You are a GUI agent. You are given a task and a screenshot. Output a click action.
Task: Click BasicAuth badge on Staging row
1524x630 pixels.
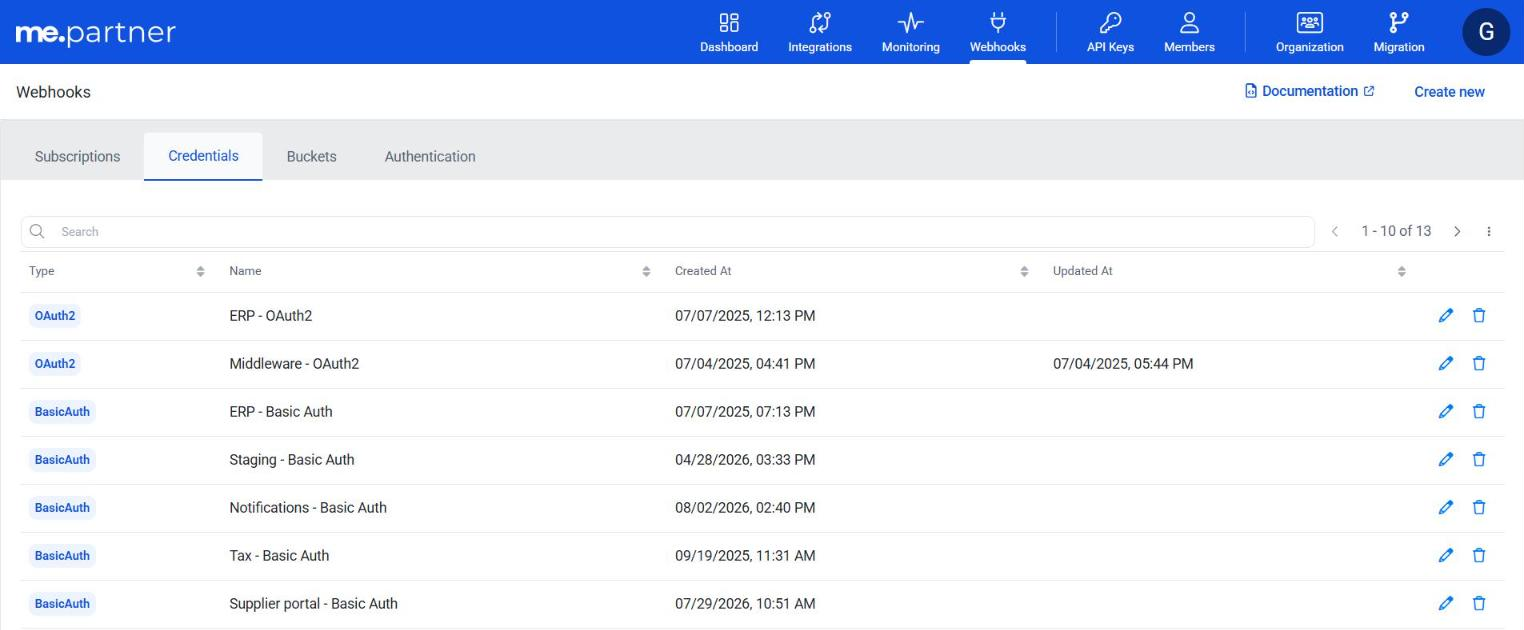[62, 460]
